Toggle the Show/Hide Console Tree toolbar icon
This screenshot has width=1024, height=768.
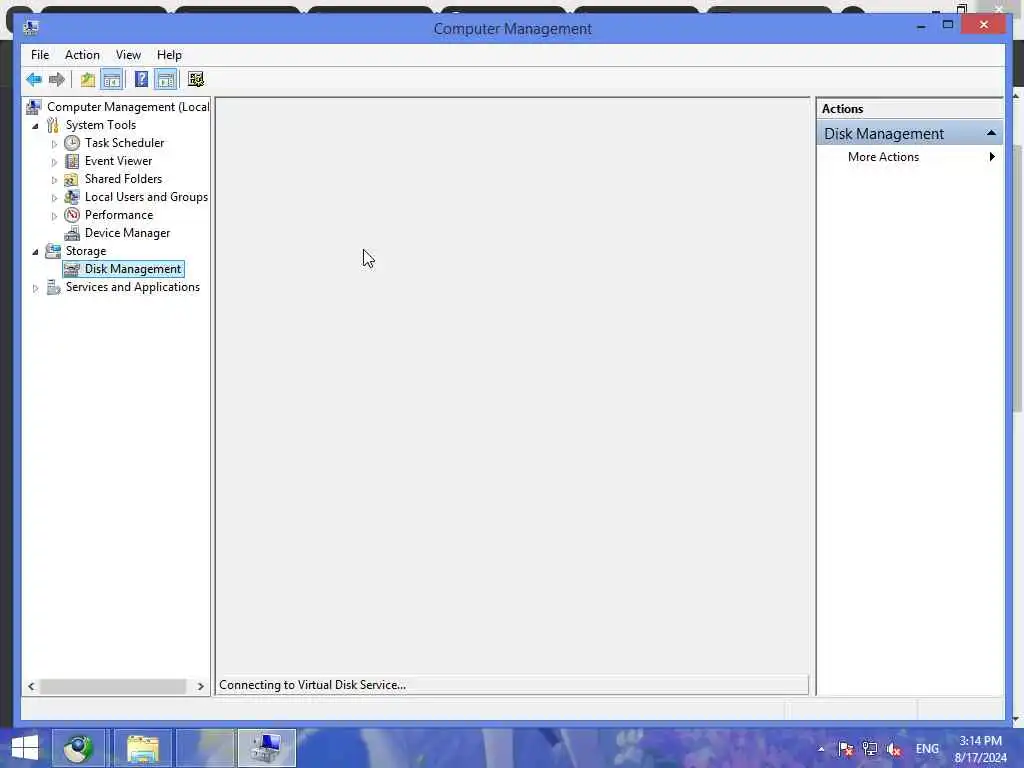(112, 80)
